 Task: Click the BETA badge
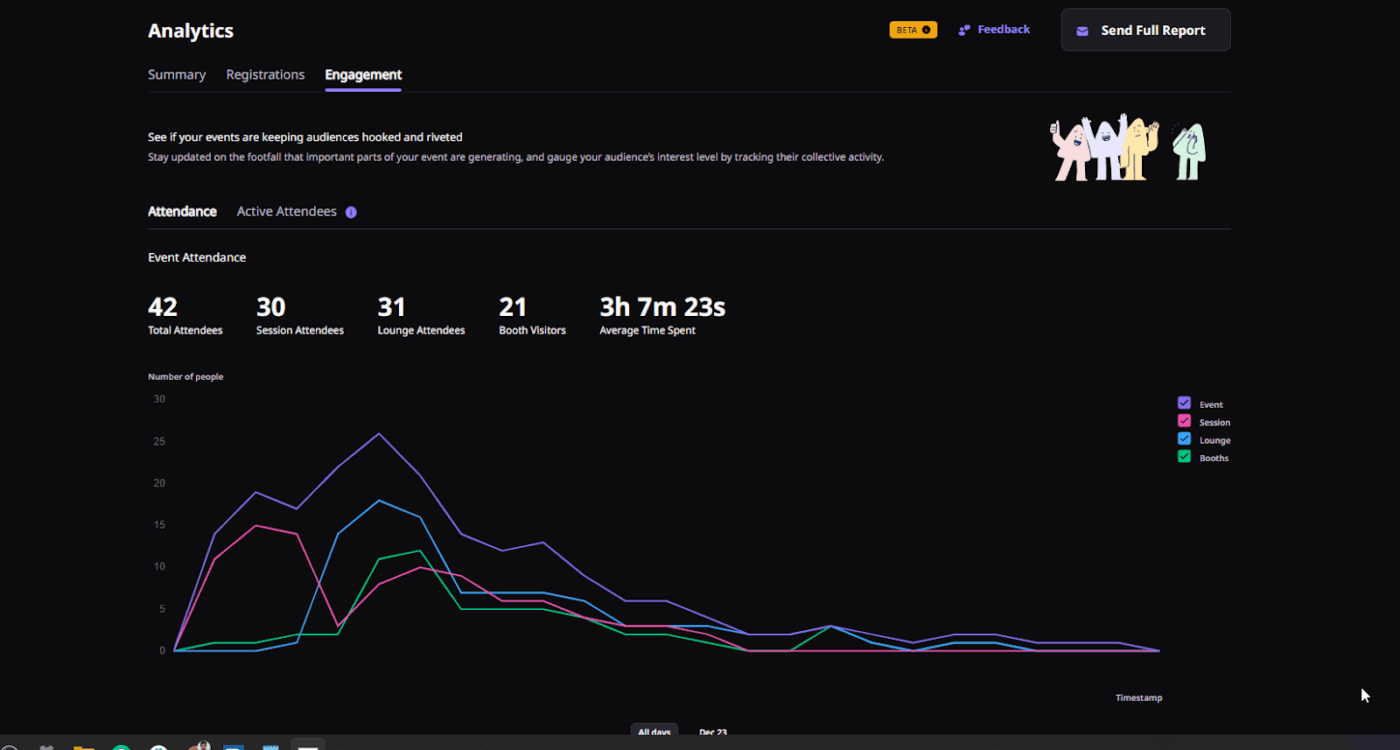click(912, 30)
